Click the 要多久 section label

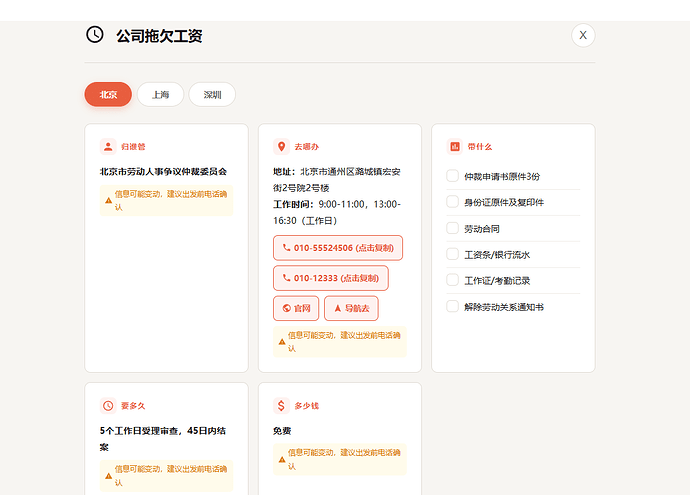point(133,406)
